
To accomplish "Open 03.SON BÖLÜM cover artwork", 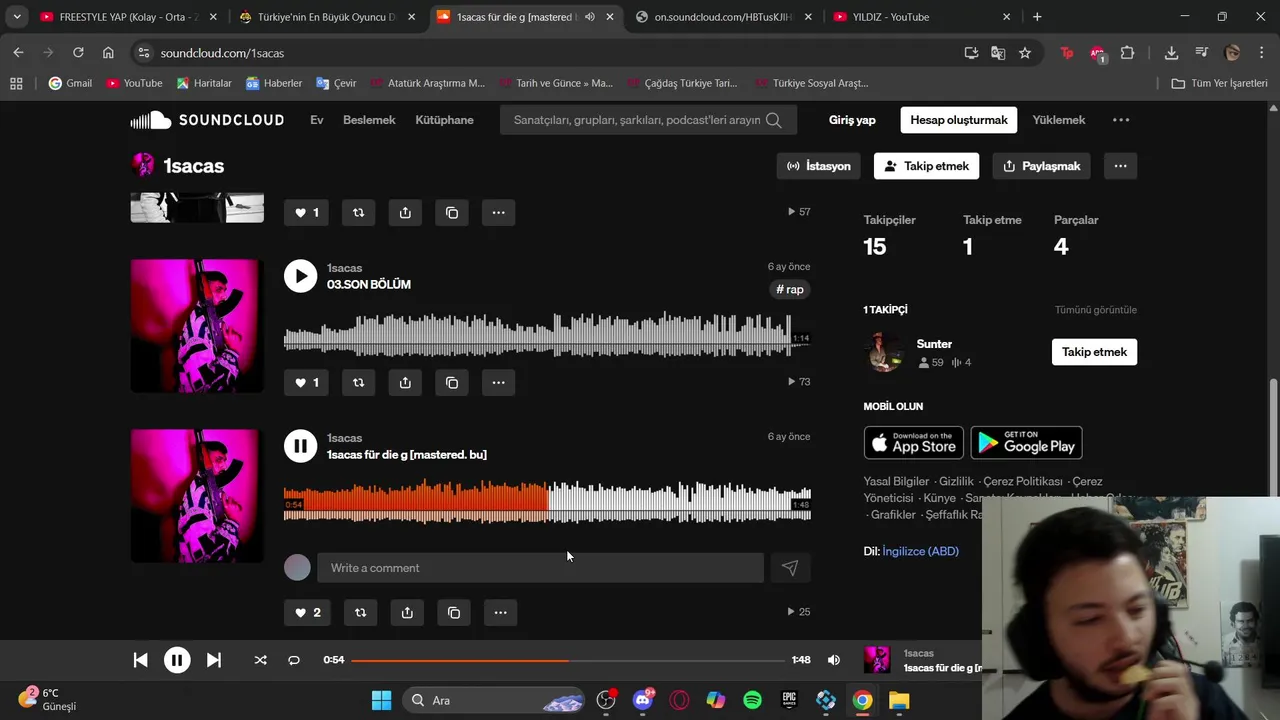I will click(x=197, y=326).
